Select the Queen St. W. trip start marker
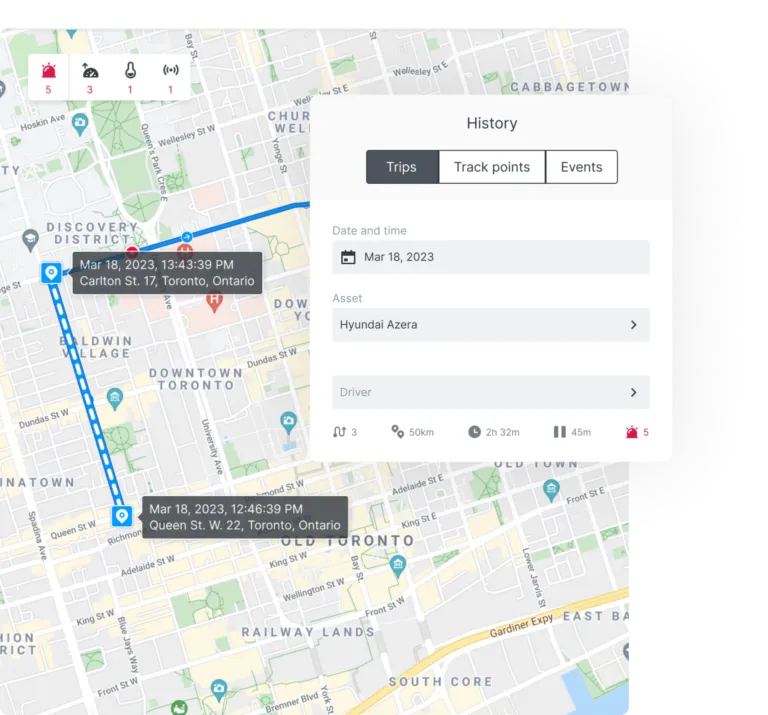This screenshot has width=768, height=715. [122, 516]
